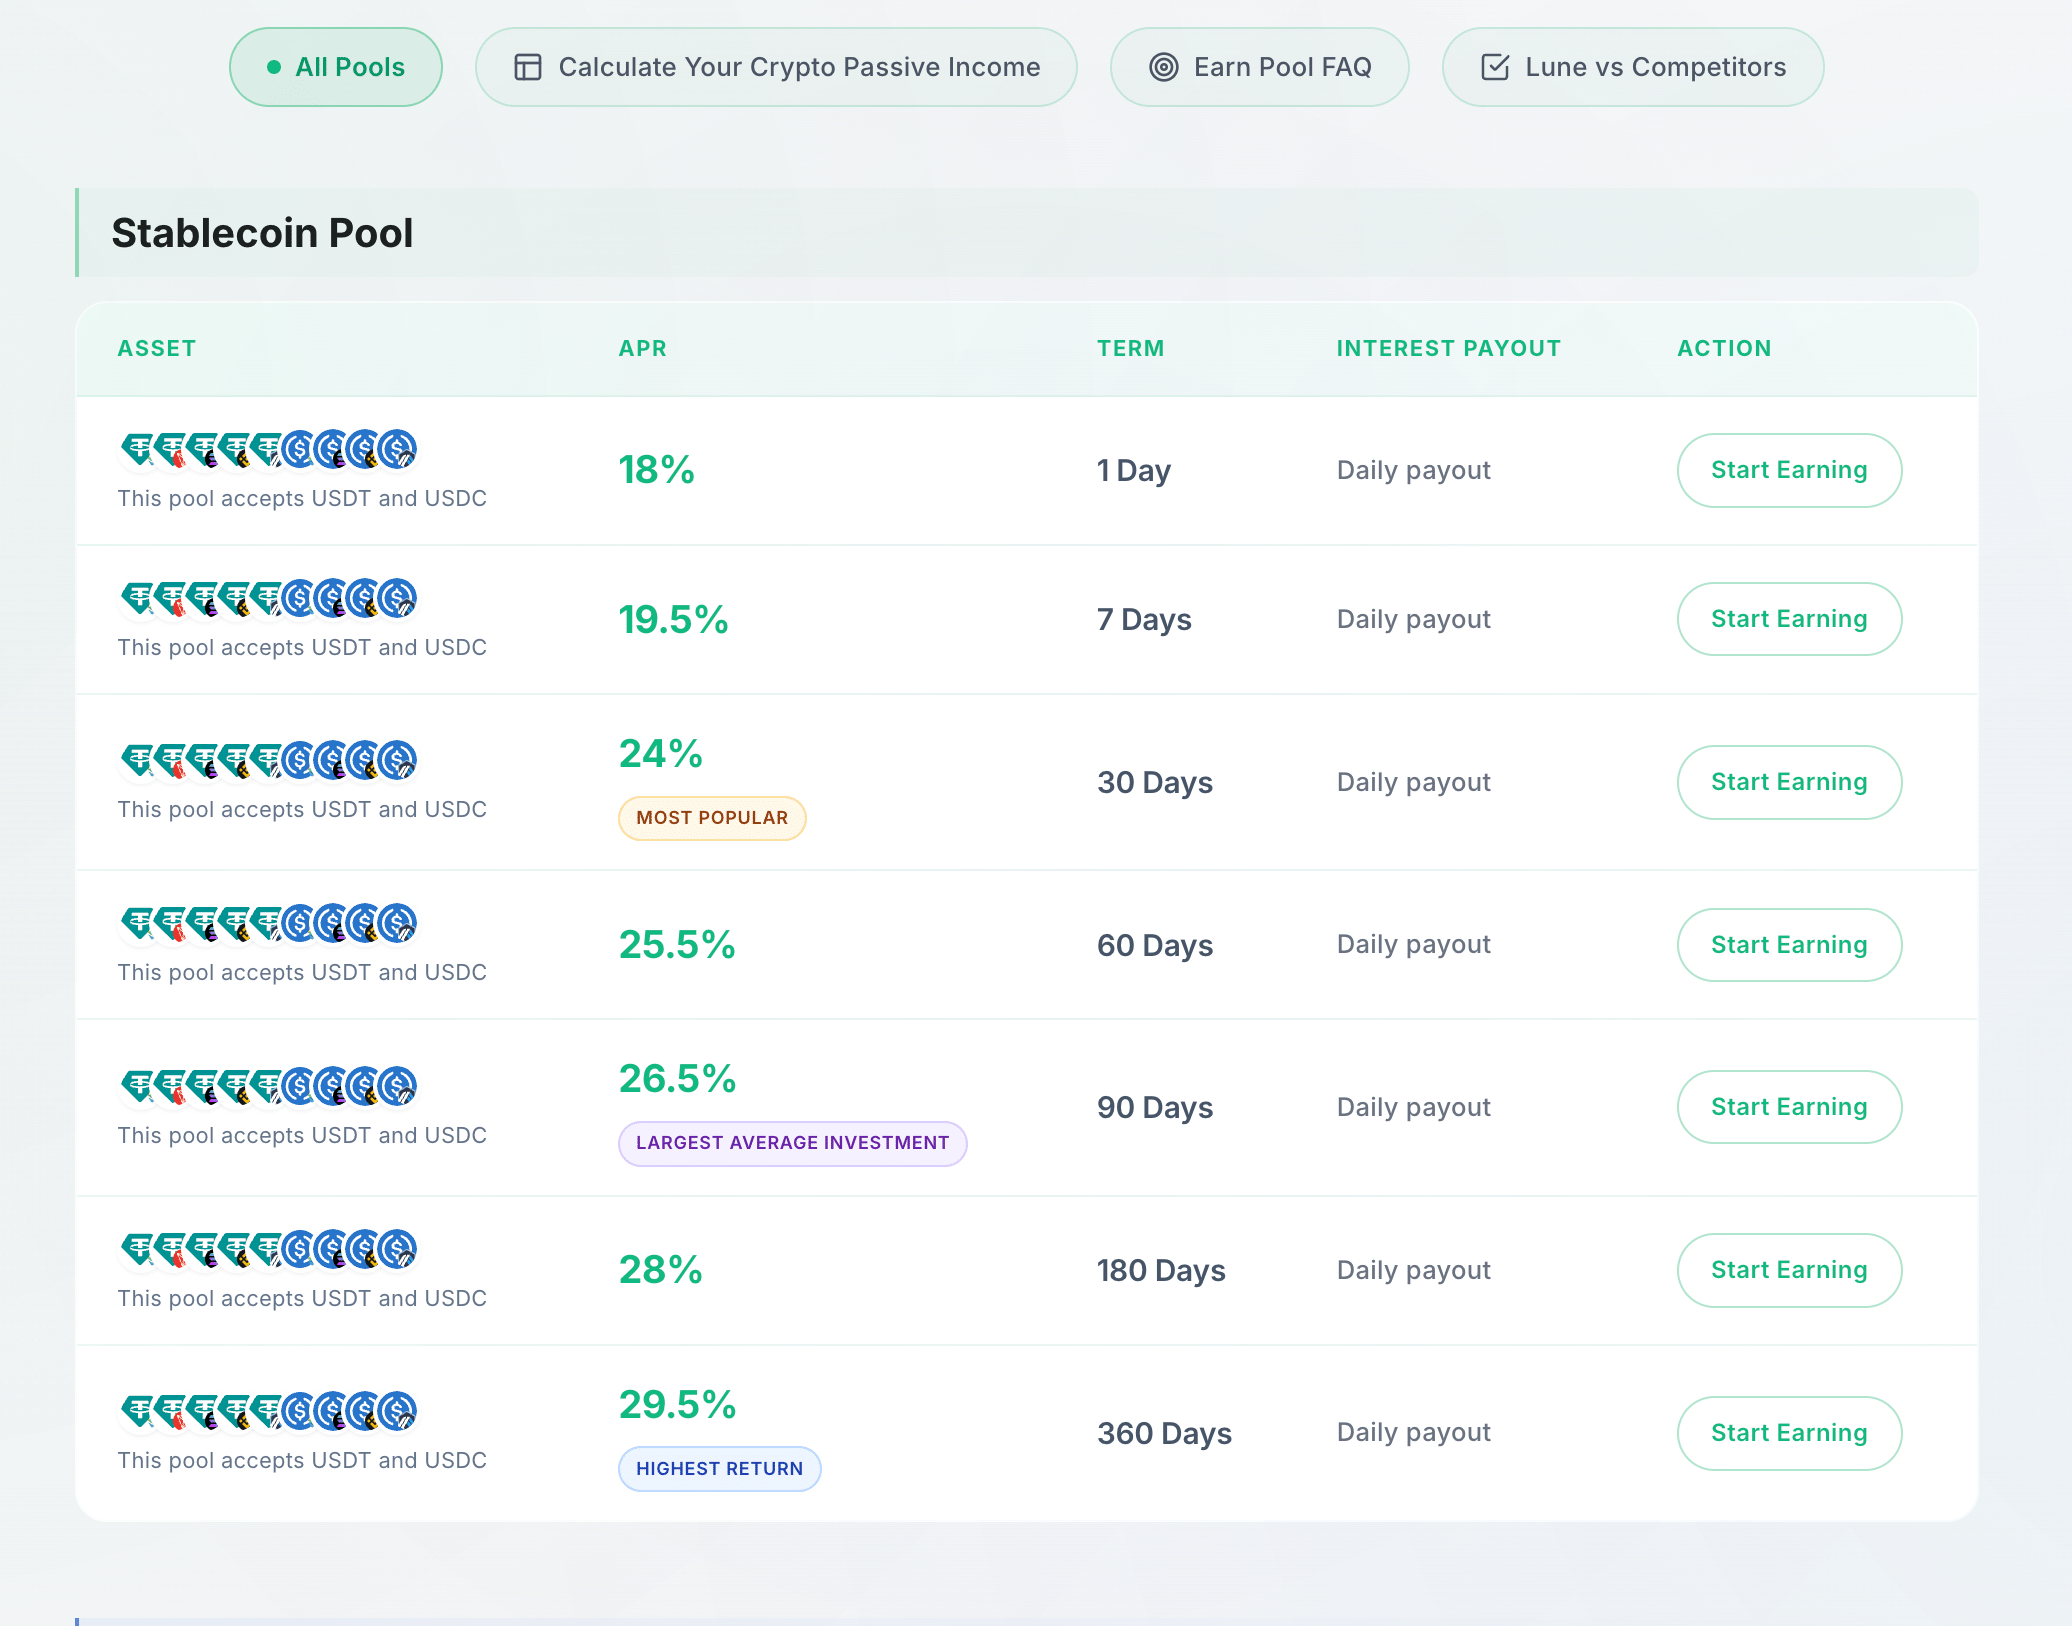Click the first USDT icon in 1 Day row

coord(139,449)
